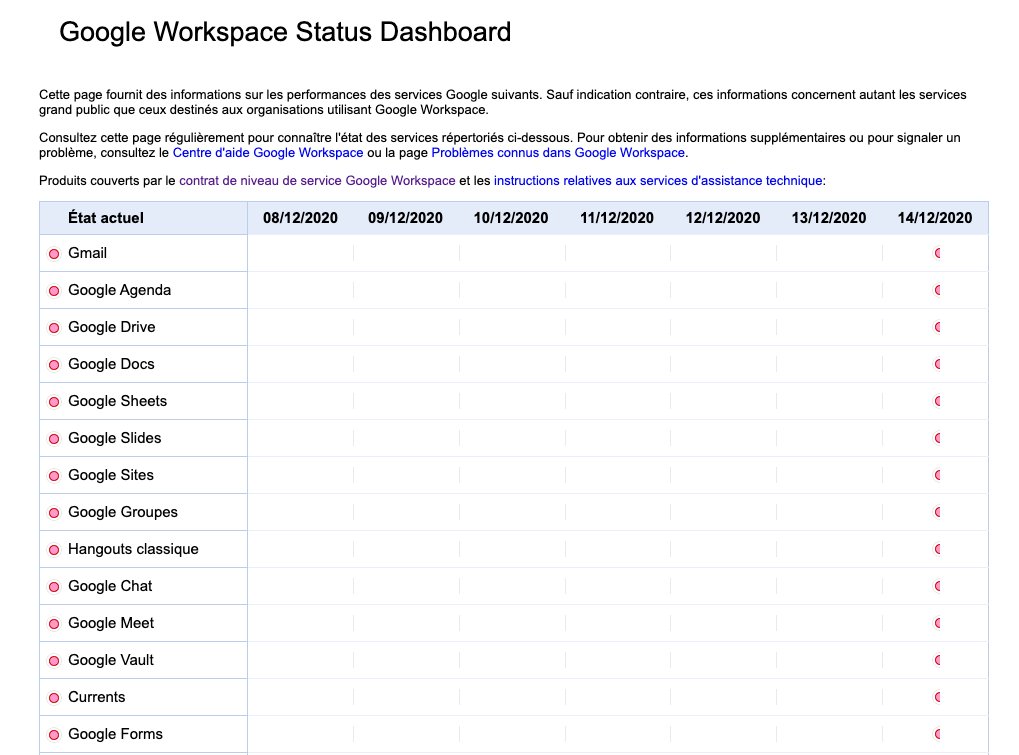Open Google Sheets 14/12/2020 outage marker

(937, 402)
